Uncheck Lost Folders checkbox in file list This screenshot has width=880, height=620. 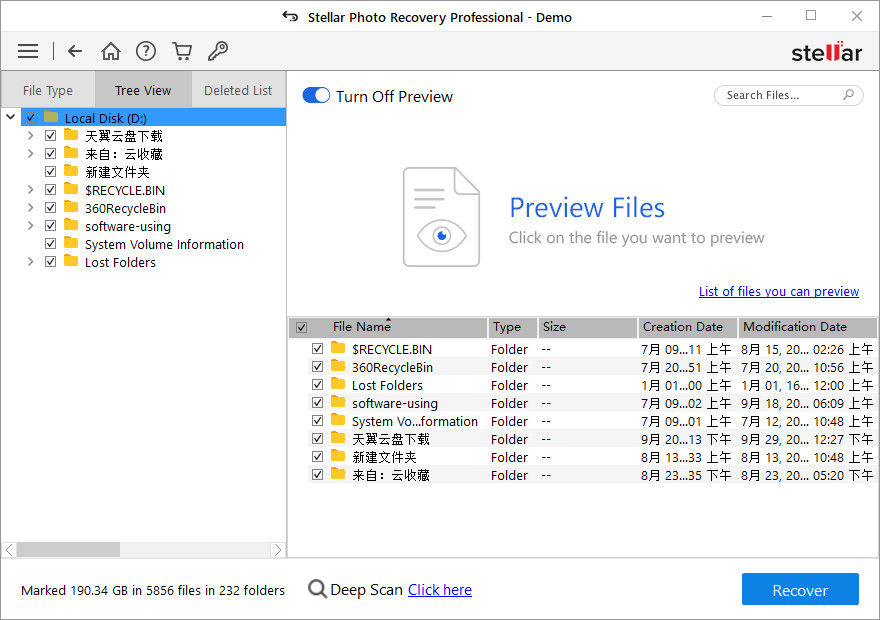[317, 385]
